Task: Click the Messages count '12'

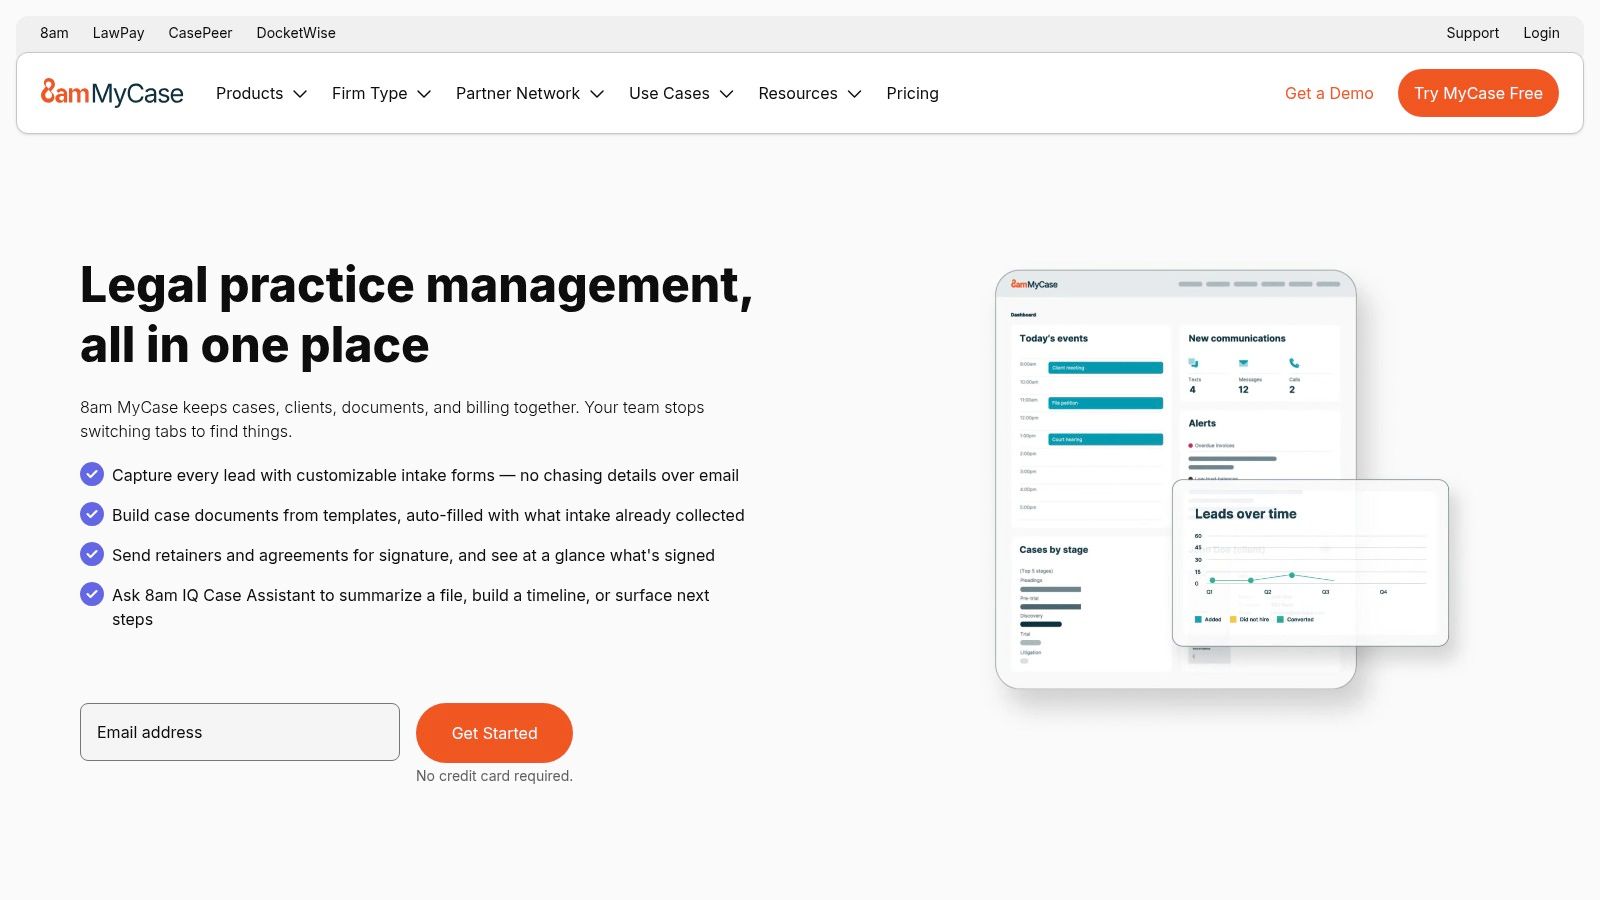Action: [x=1243, y=390]
